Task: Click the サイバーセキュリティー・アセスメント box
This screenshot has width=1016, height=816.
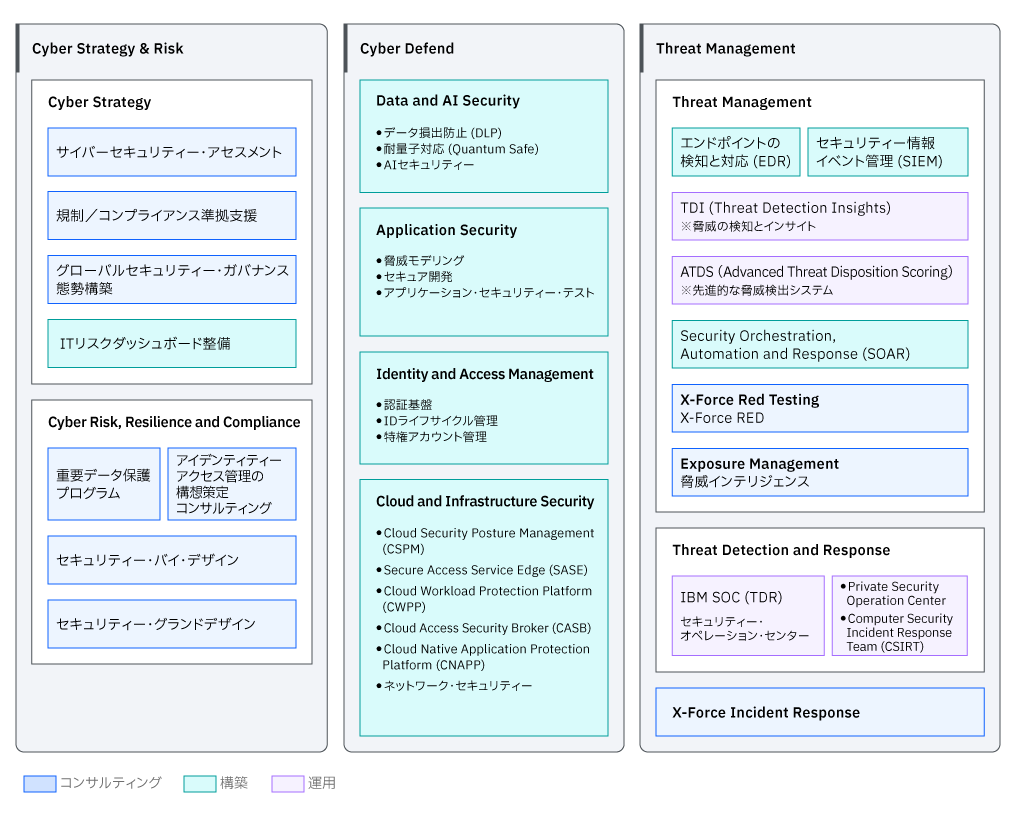Action: pyautogui.click(x=172, y=152)
